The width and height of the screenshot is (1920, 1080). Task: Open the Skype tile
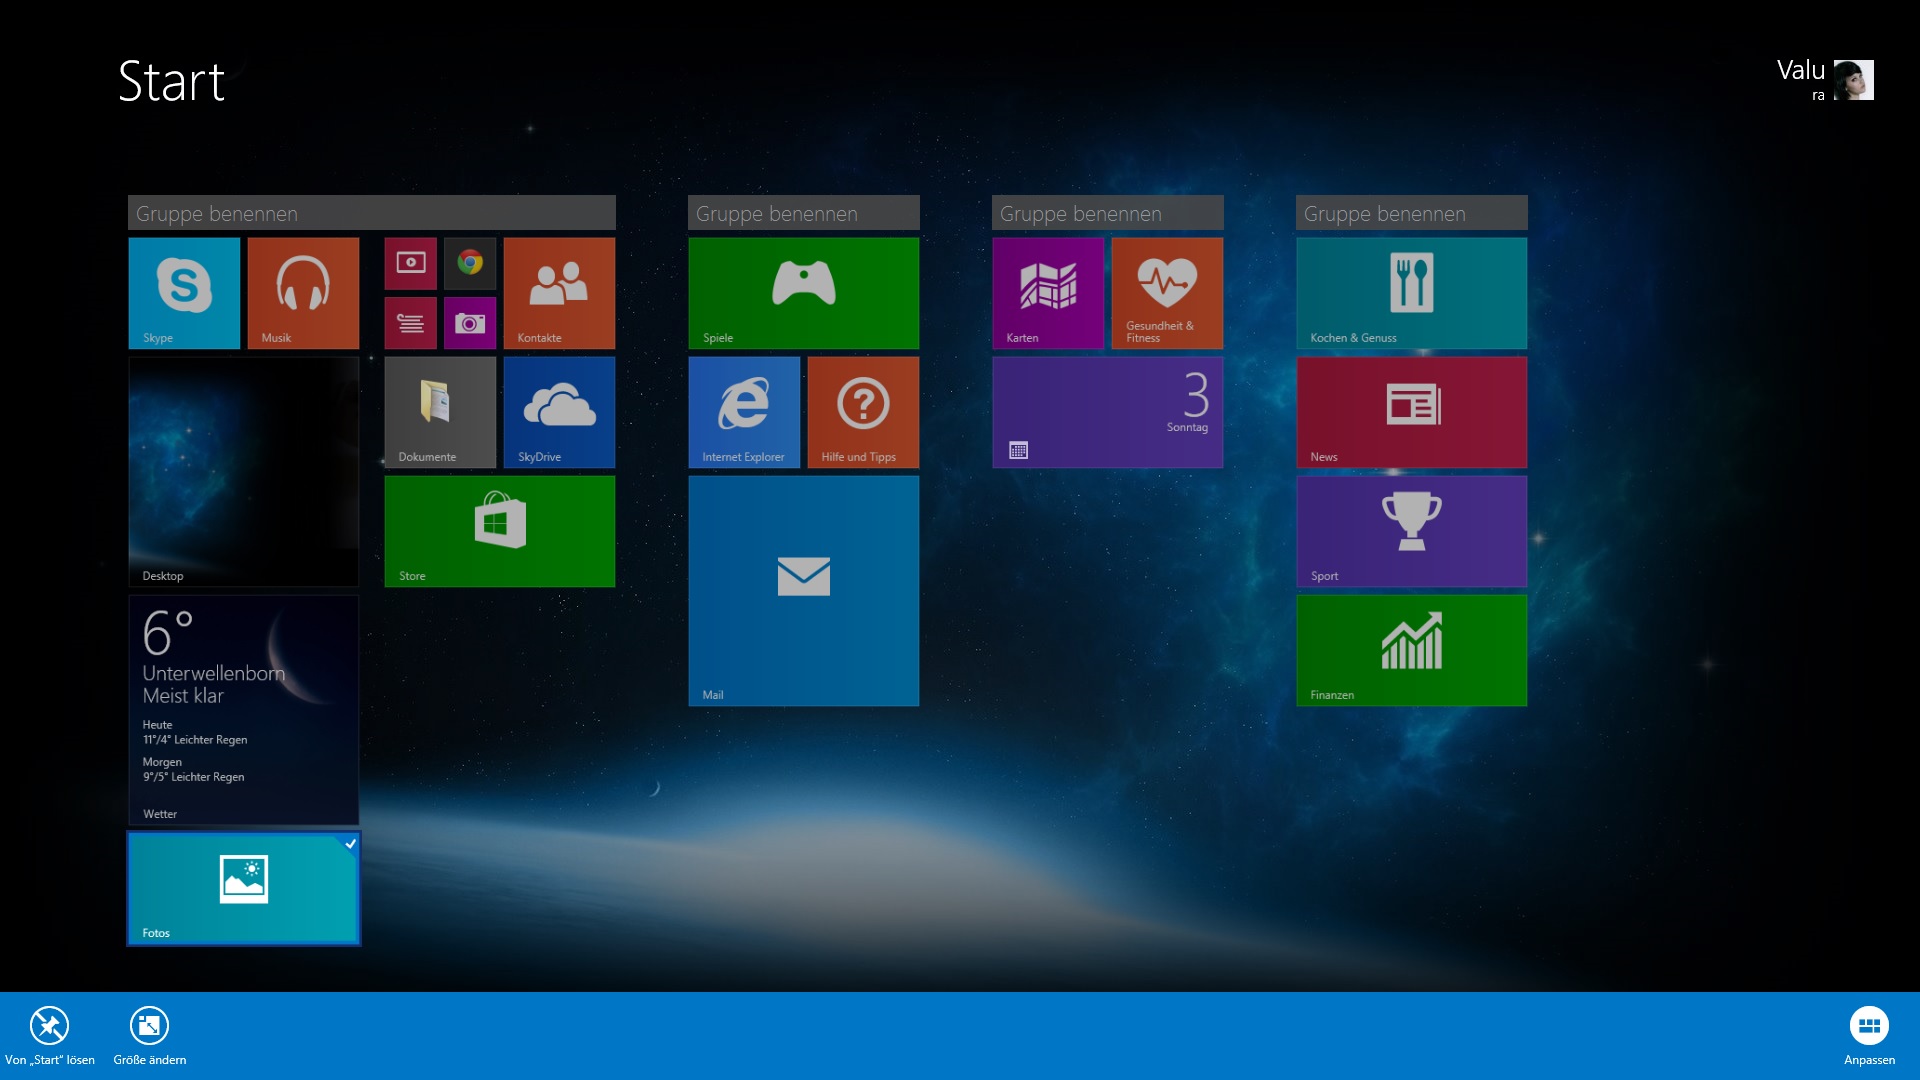tap(184, 292)
